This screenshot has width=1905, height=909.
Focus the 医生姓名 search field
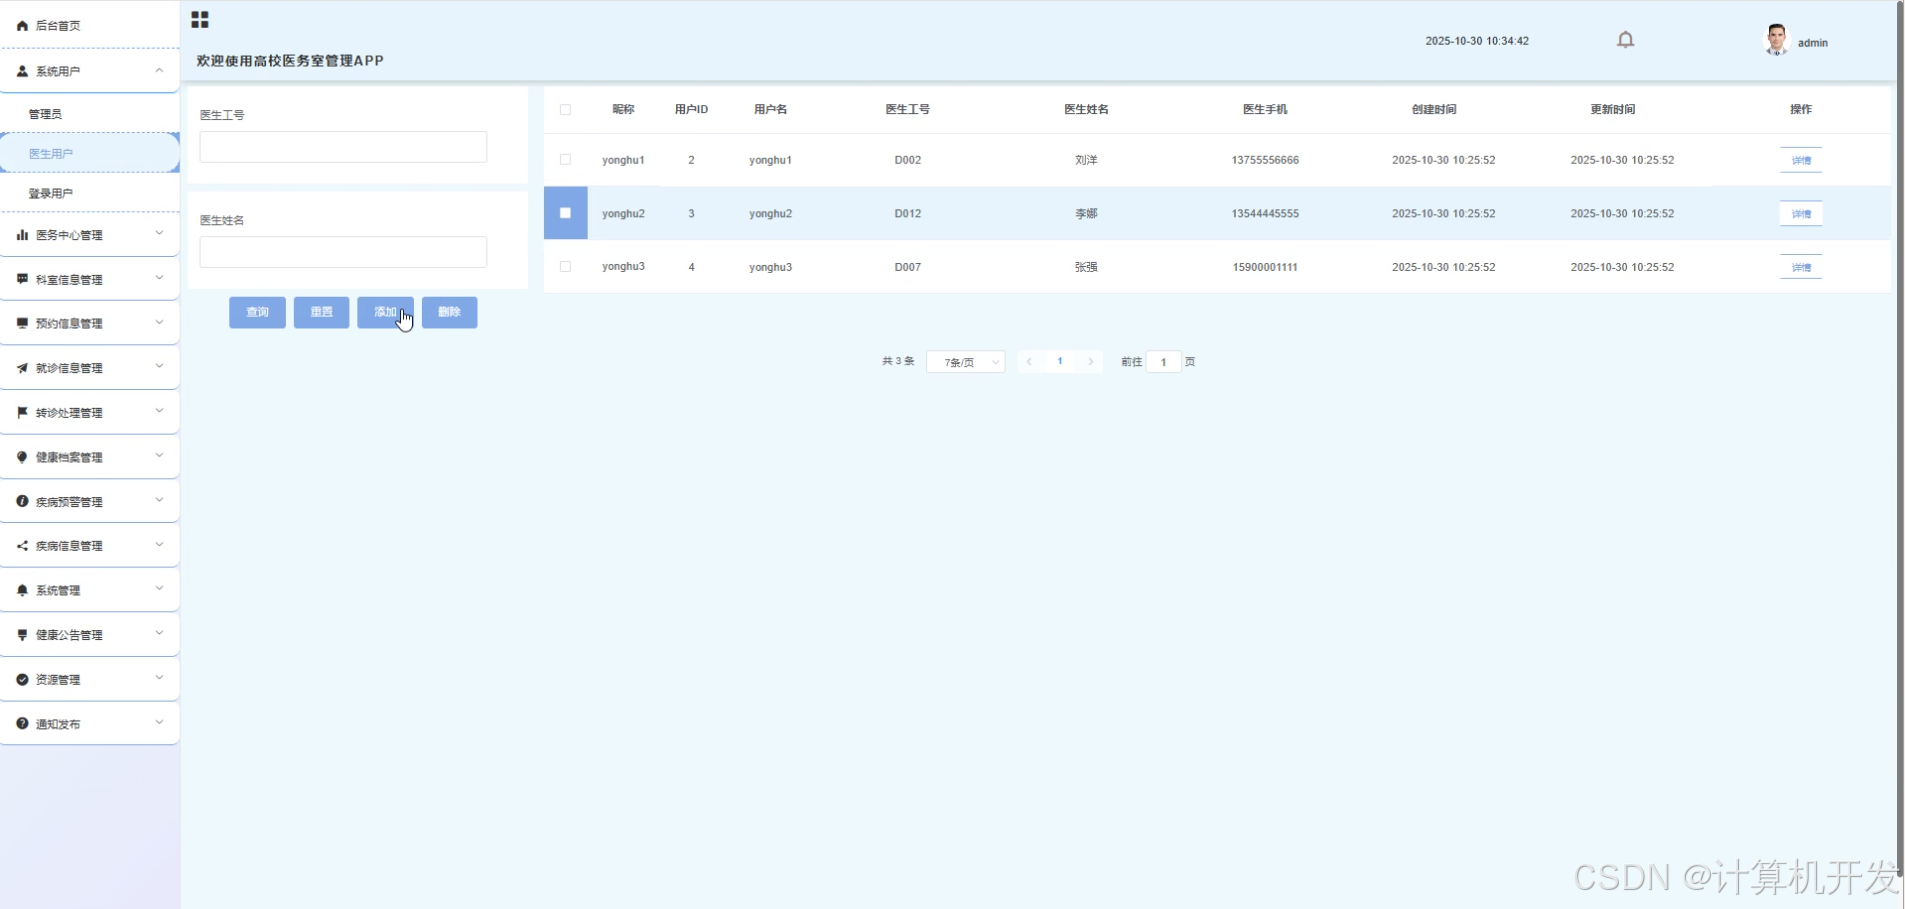[x=343, y=252]
